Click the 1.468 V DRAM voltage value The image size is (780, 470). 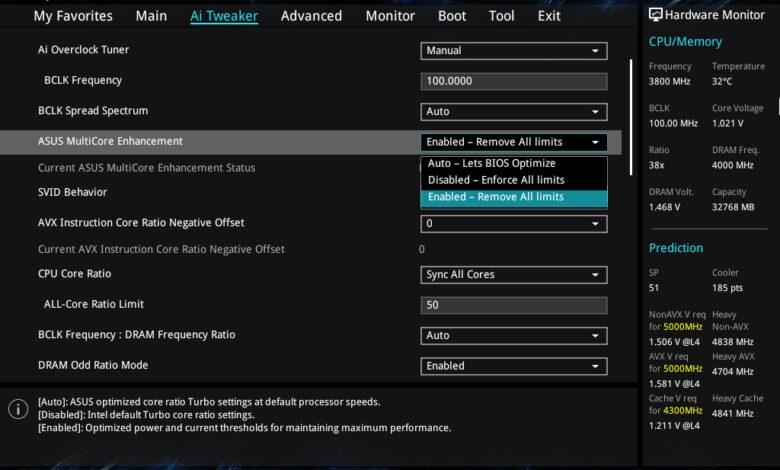pos(665,207)
